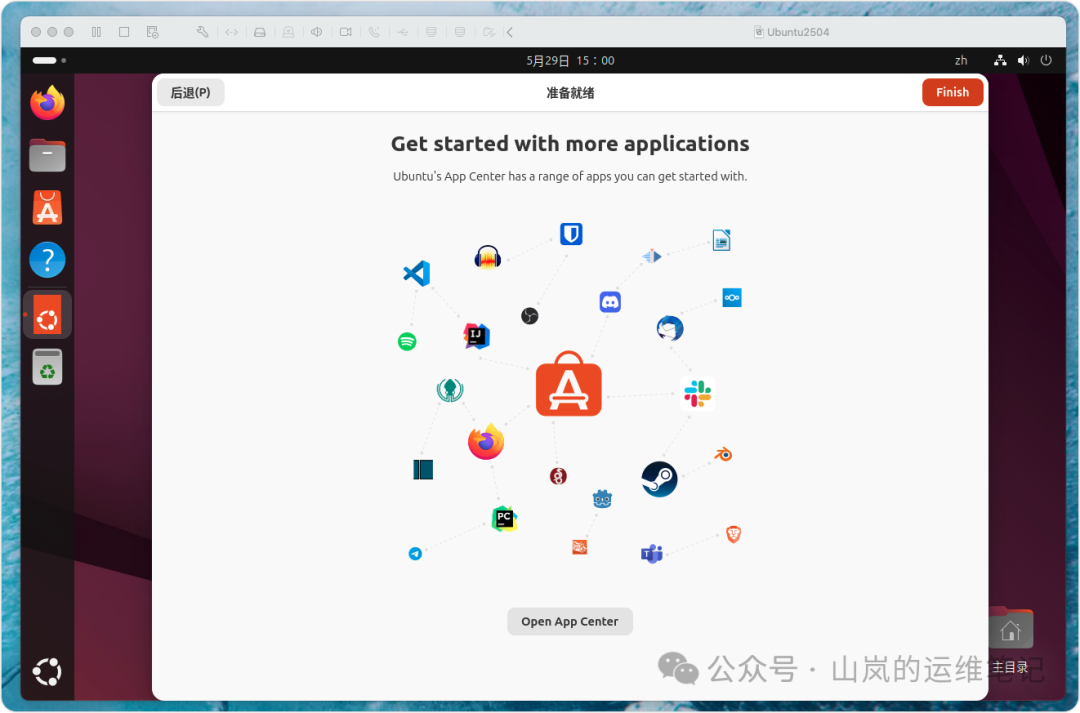Click the IntelliJ IDEA icon
The height and width of the screenshot is (713, 1080).
(x=476, y=335)
